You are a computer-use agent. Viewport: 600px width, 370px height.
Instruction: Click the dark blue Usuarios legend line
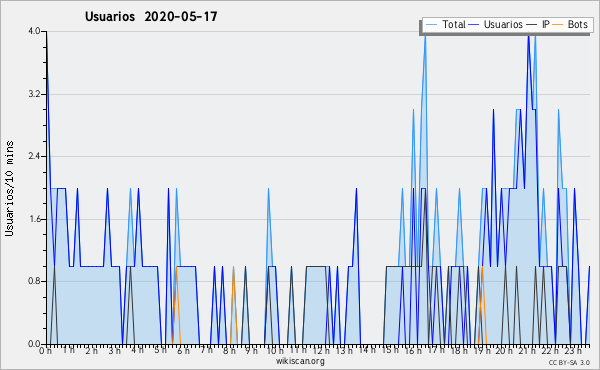(474, 25)
